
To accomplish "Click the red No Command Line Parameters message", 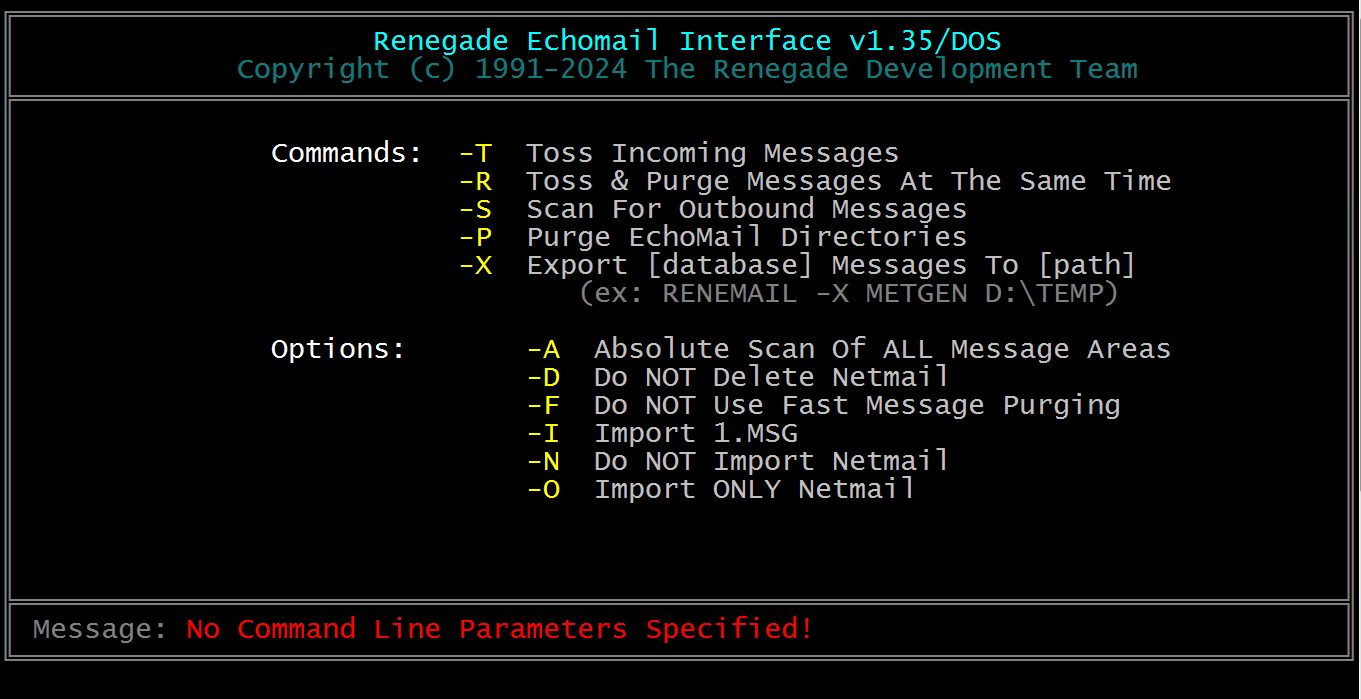I will (500, 629).
